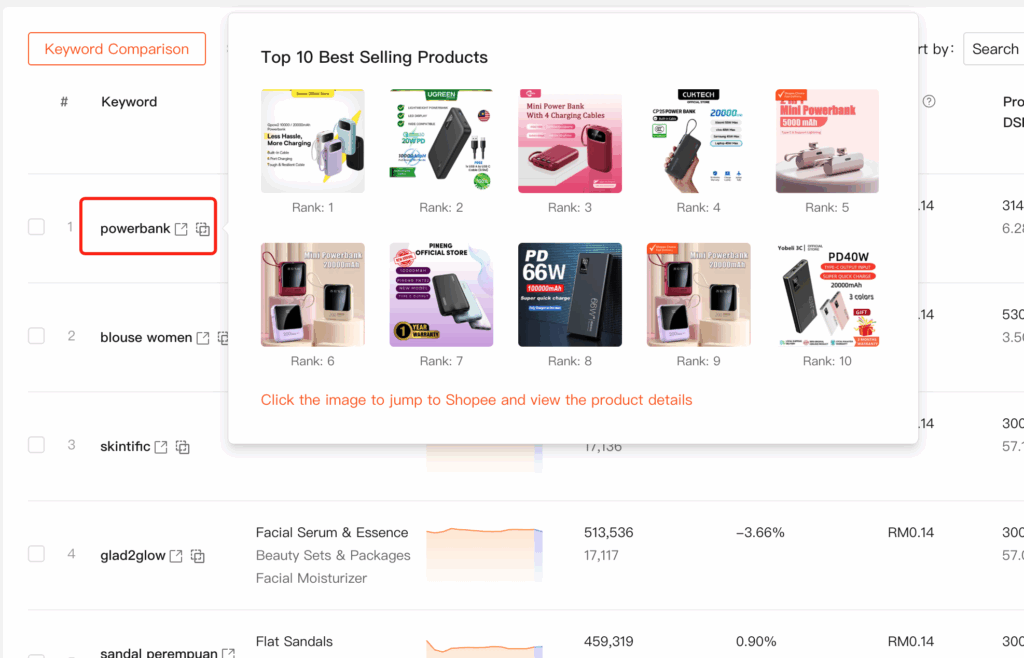Screen dimensions: 1024x658
Task: Tick the powerbank row checkbox
Action: click(x=37, y=227)
